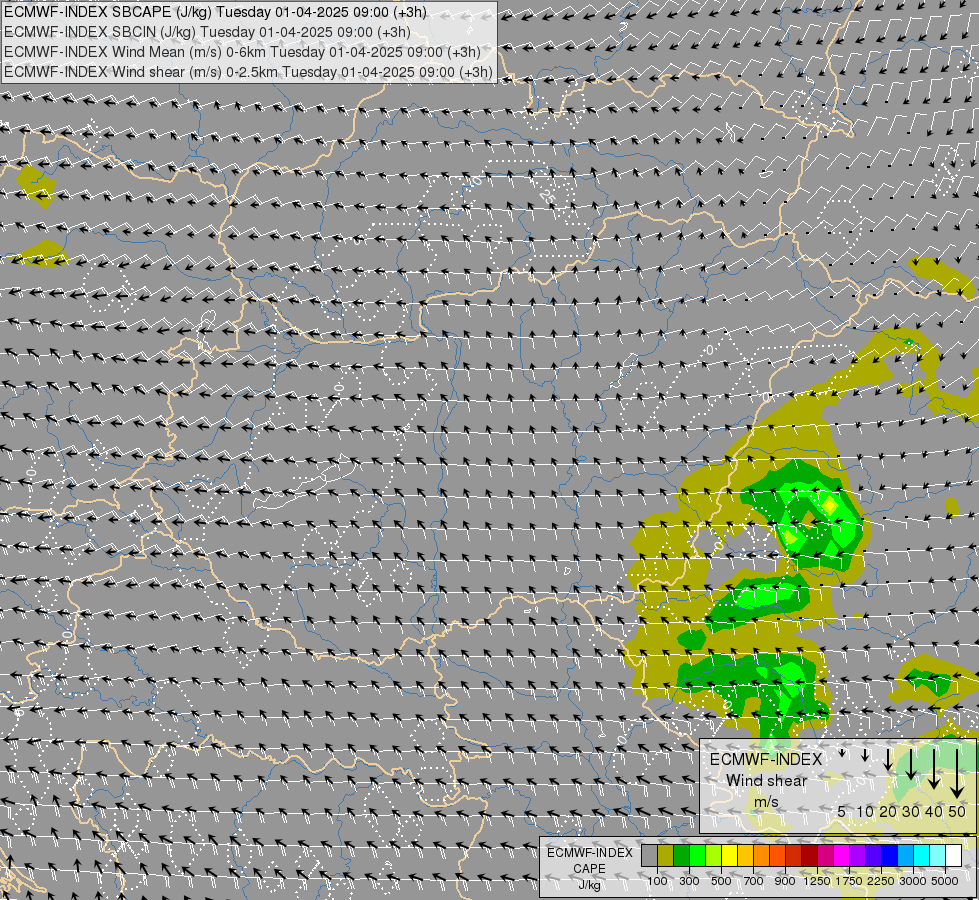Click the arrow above the 20 m/s label
The image size is (979, 900).
pos(888,760)
